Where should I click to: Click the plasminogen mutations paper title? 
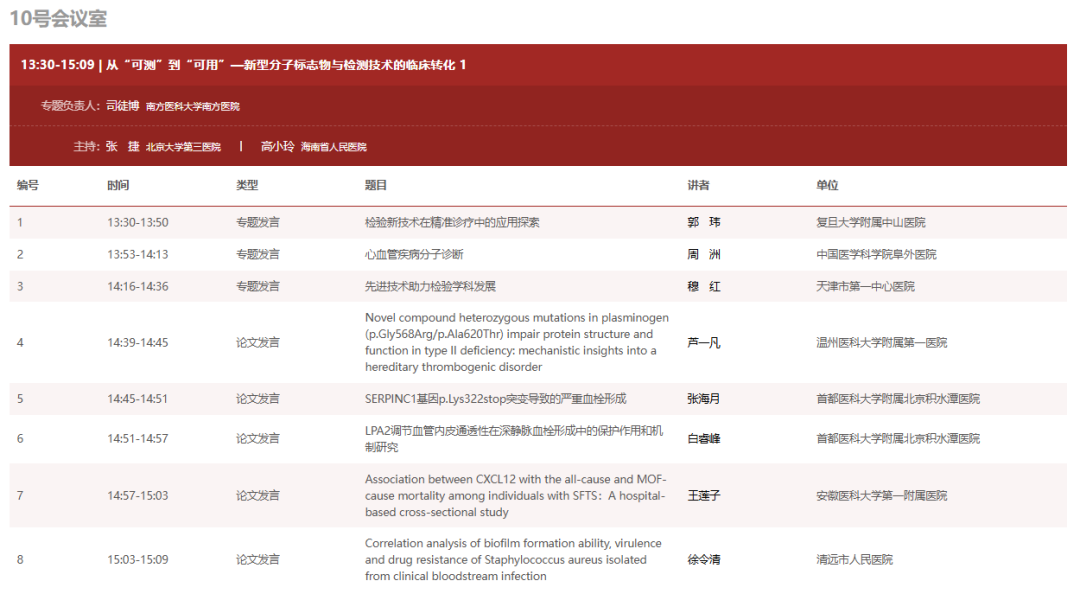[517, 342]
